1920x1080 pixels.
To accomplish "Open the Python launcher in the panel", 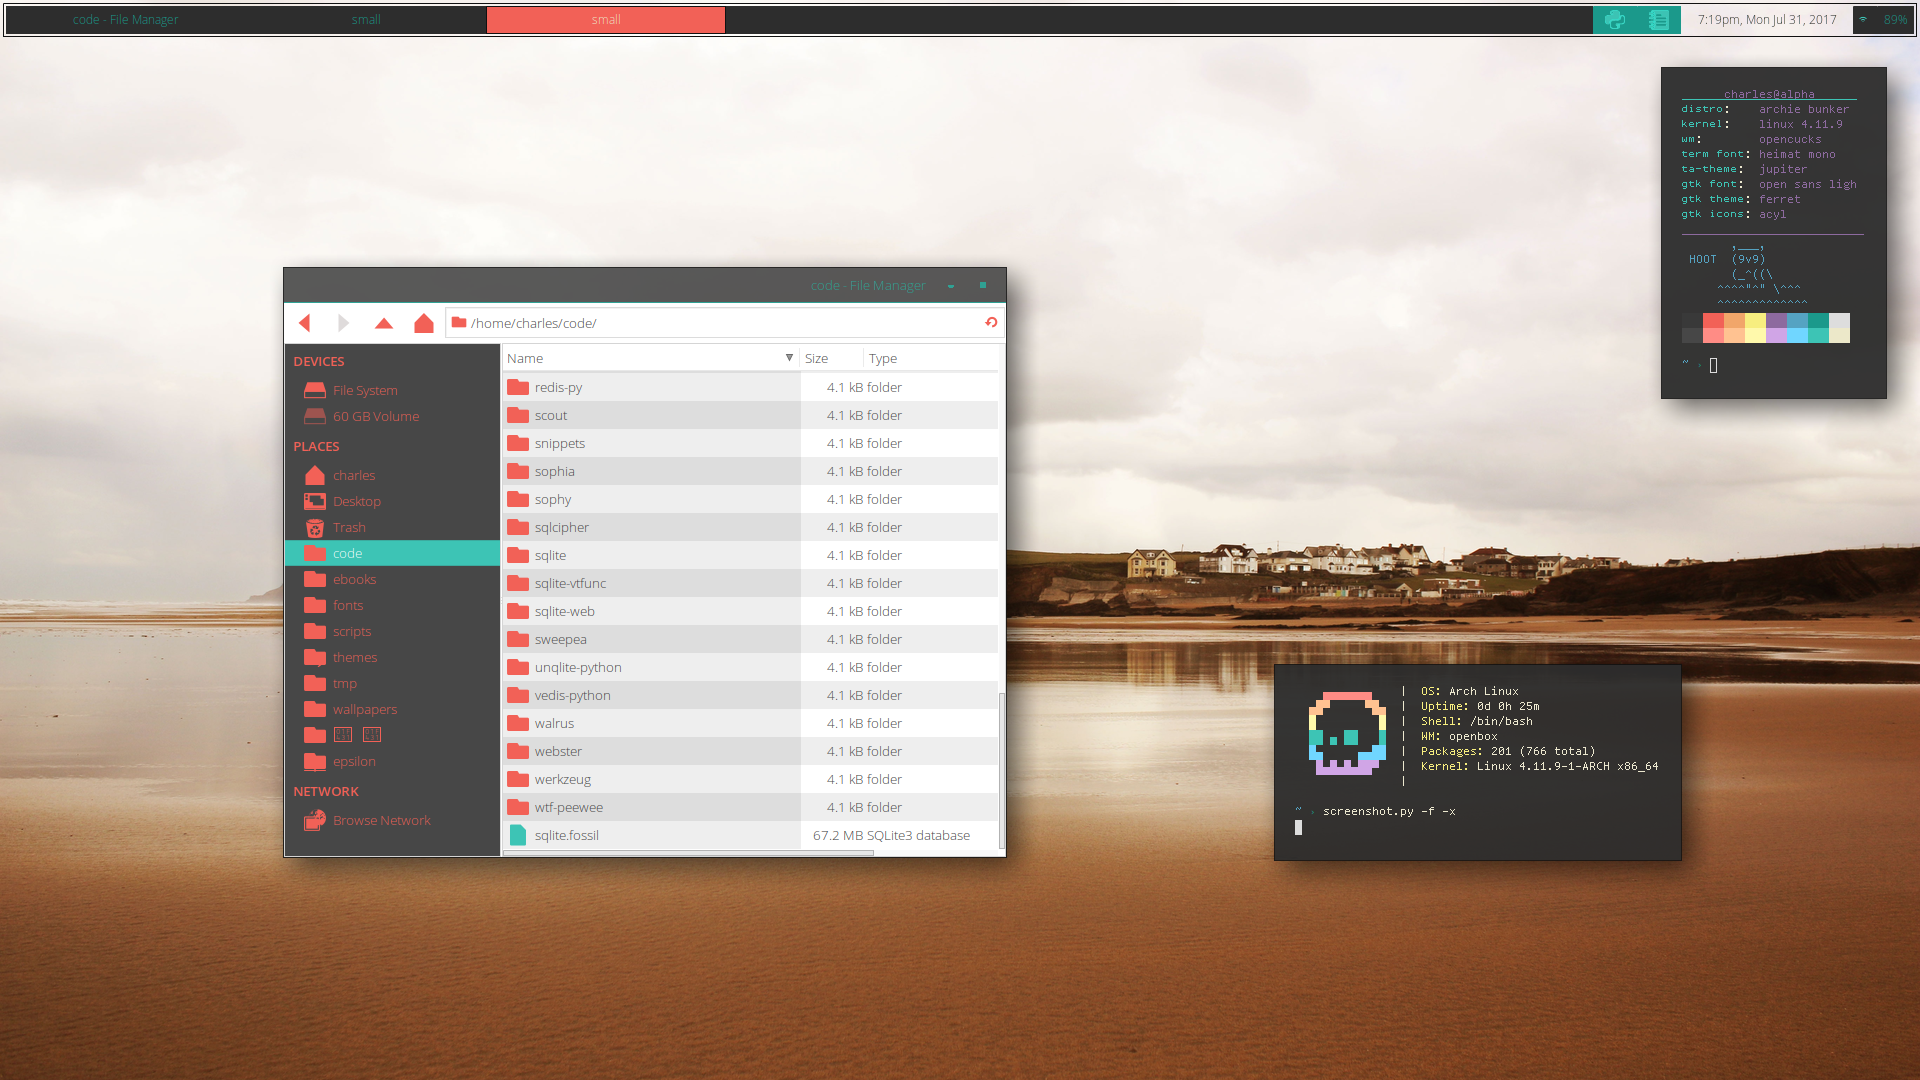I will (1614, 20).
